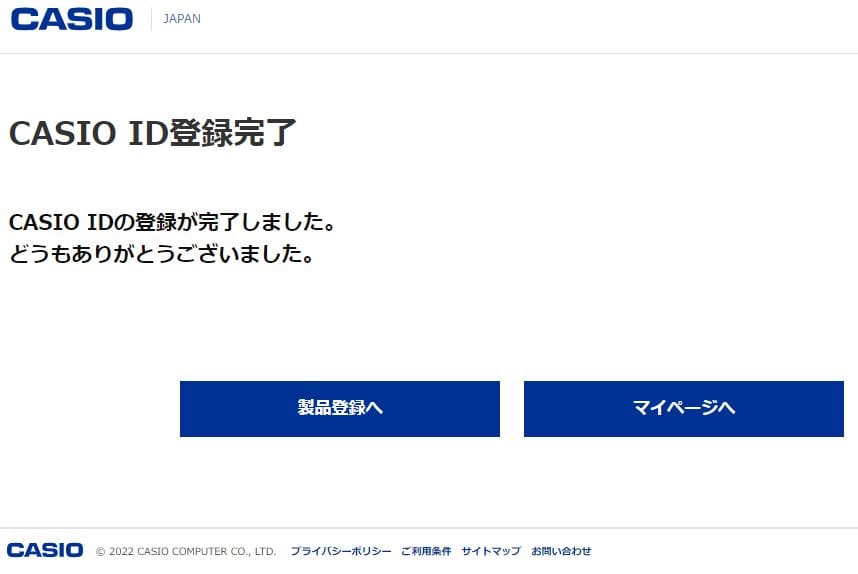
Task: Open the お問い合わせ contact link
Action: [x=561, y=551]
